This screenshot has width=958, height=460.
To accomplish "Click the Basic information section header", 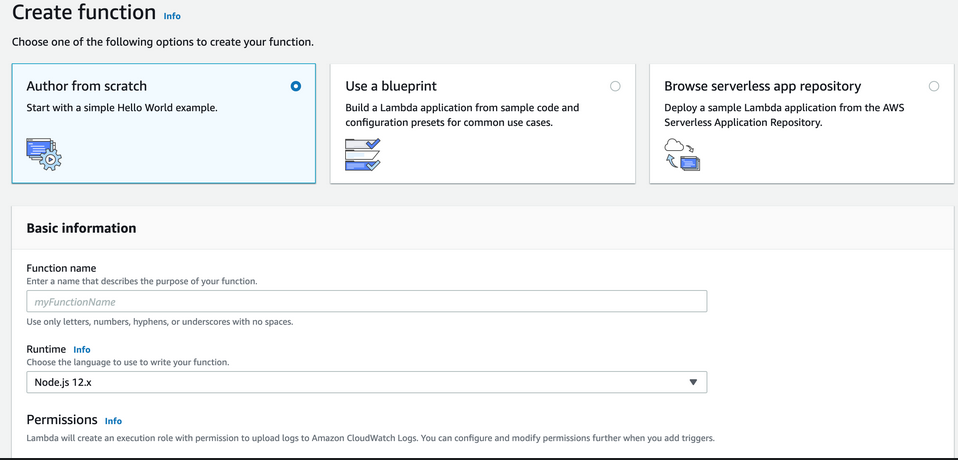I will pyautogui.click(x=81, y=228).
